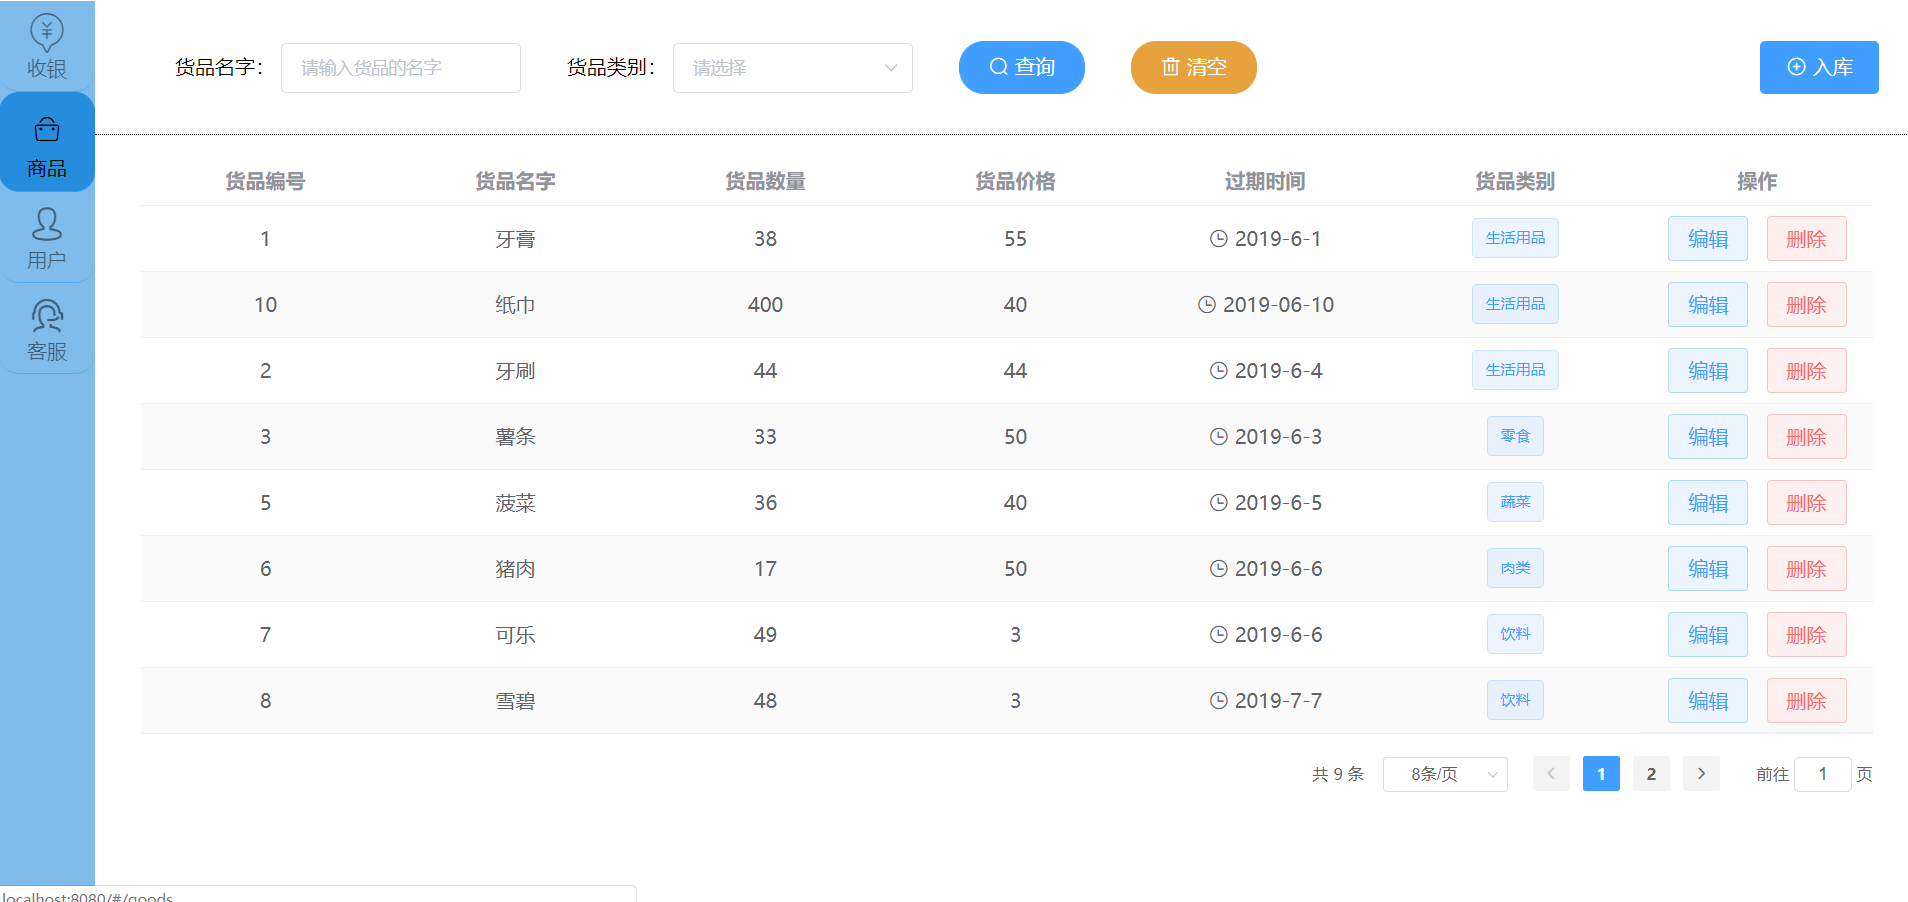Click the clock icon beside 2019-6-4

(1218, 371)
